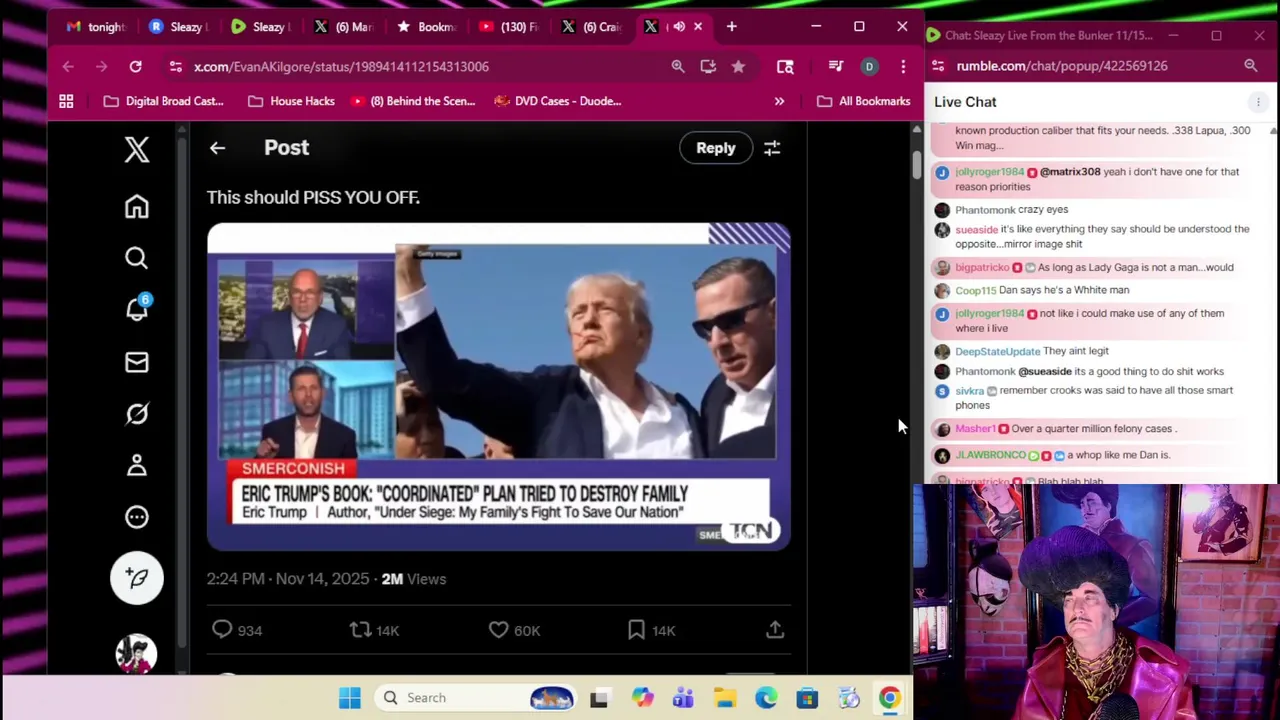Viewport: 1280px width, 720px height.
Task: Open the Chrome media control icon
Action: pyautogui.click(x=836, y=66)
